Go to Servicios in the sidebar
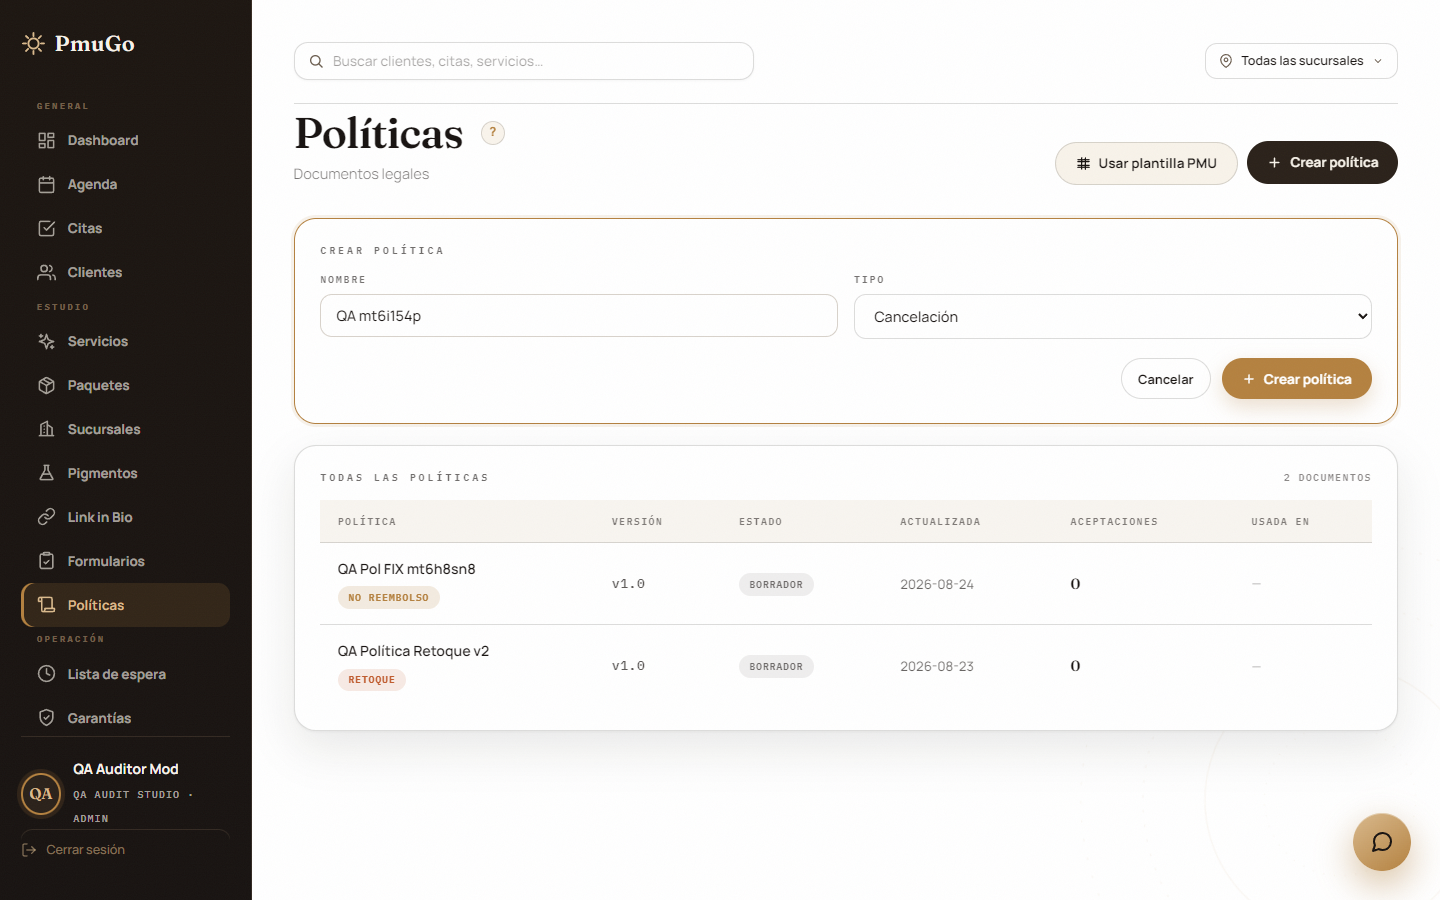1440x900 pixels. [x=125, y=341]
